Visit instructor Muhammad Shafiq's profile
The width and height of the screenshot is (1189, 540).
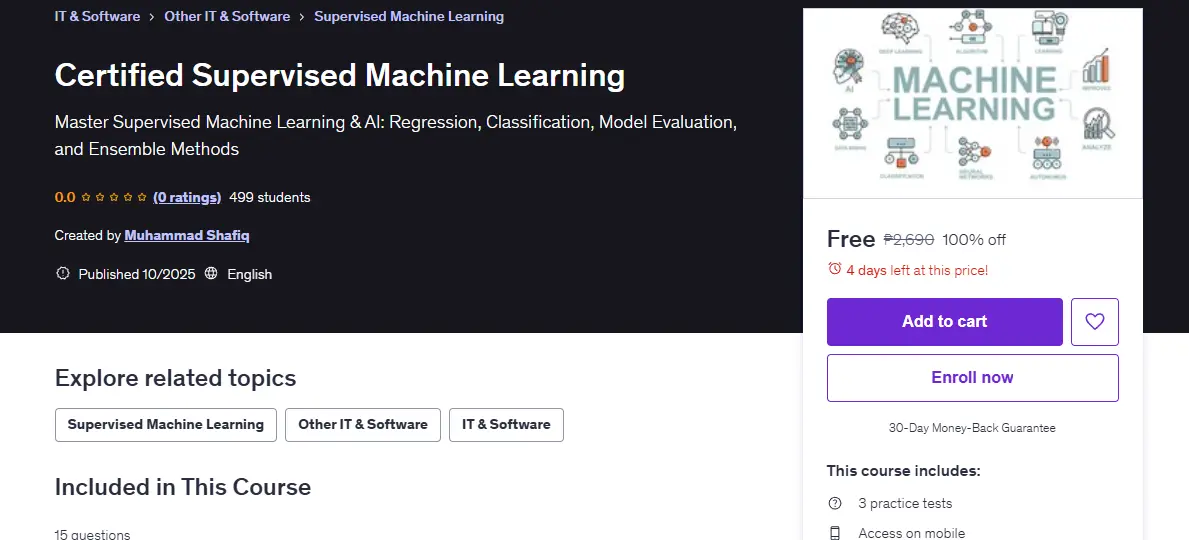tap(187, 235)
